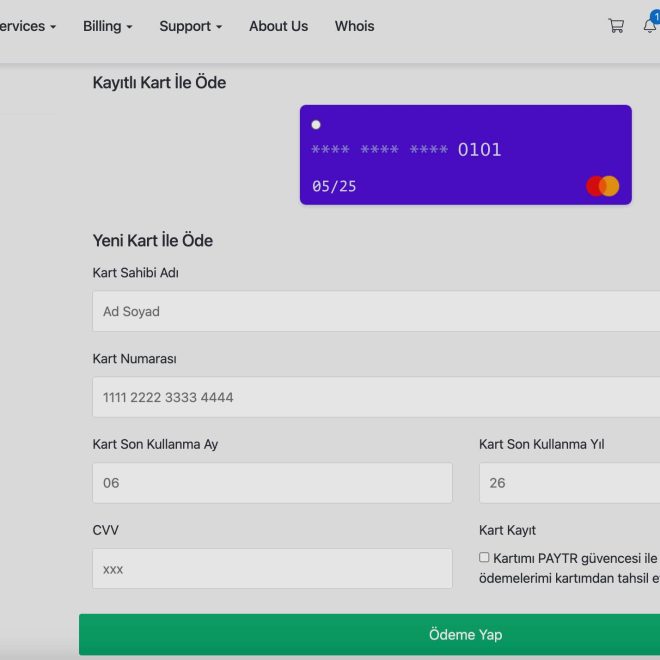Expand the Services dropdown menu
Viewport: 660px width, 660px height.
[x=26, y=26]
